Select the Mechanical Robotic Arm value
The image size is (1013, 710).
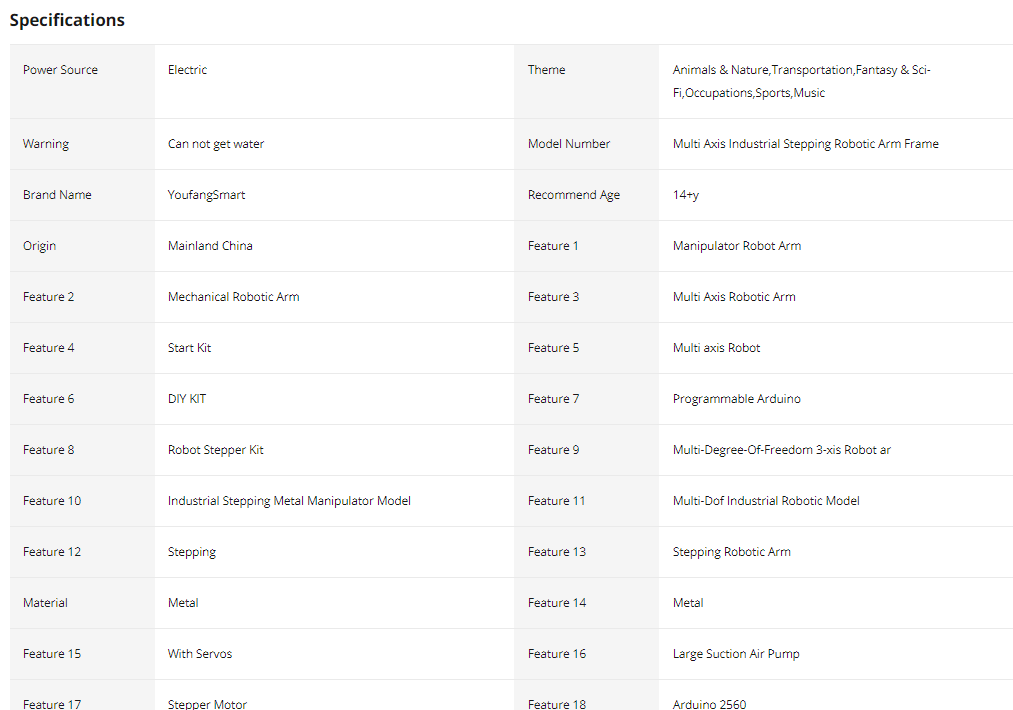pyautogui.click(x=233, y=297)
